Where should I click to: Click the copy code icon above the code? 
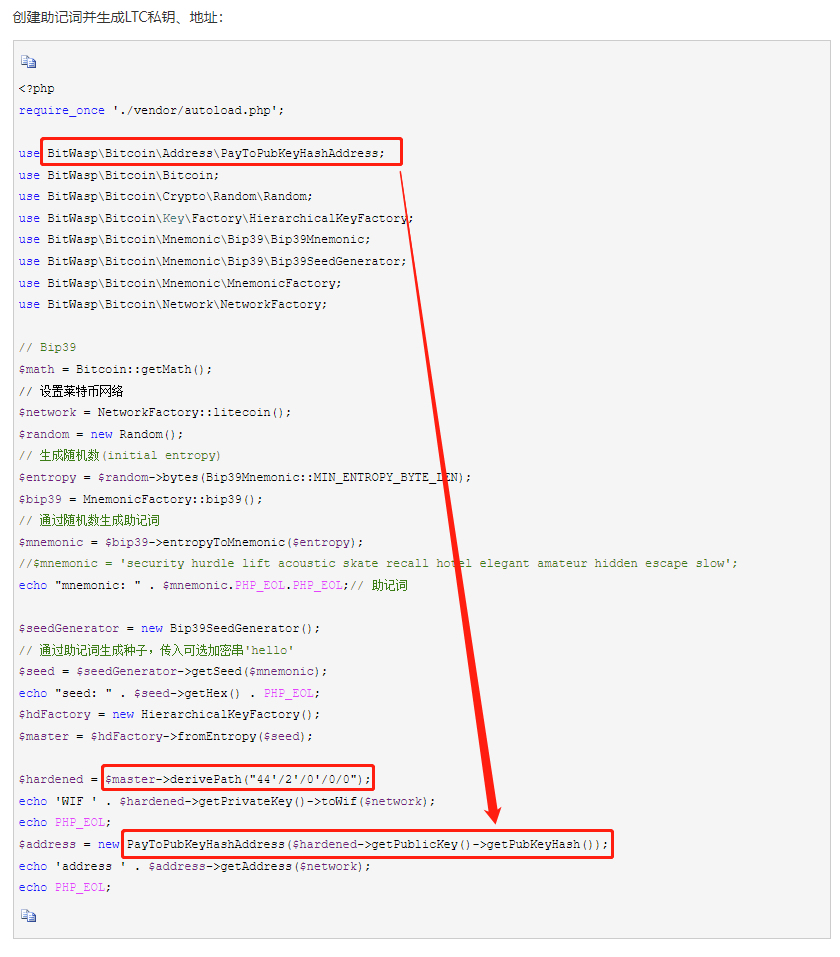28,62
